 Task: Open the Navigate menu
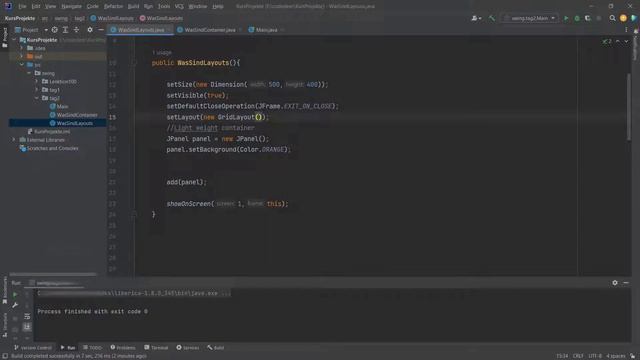pyautogui.click(x=71, y=6)
